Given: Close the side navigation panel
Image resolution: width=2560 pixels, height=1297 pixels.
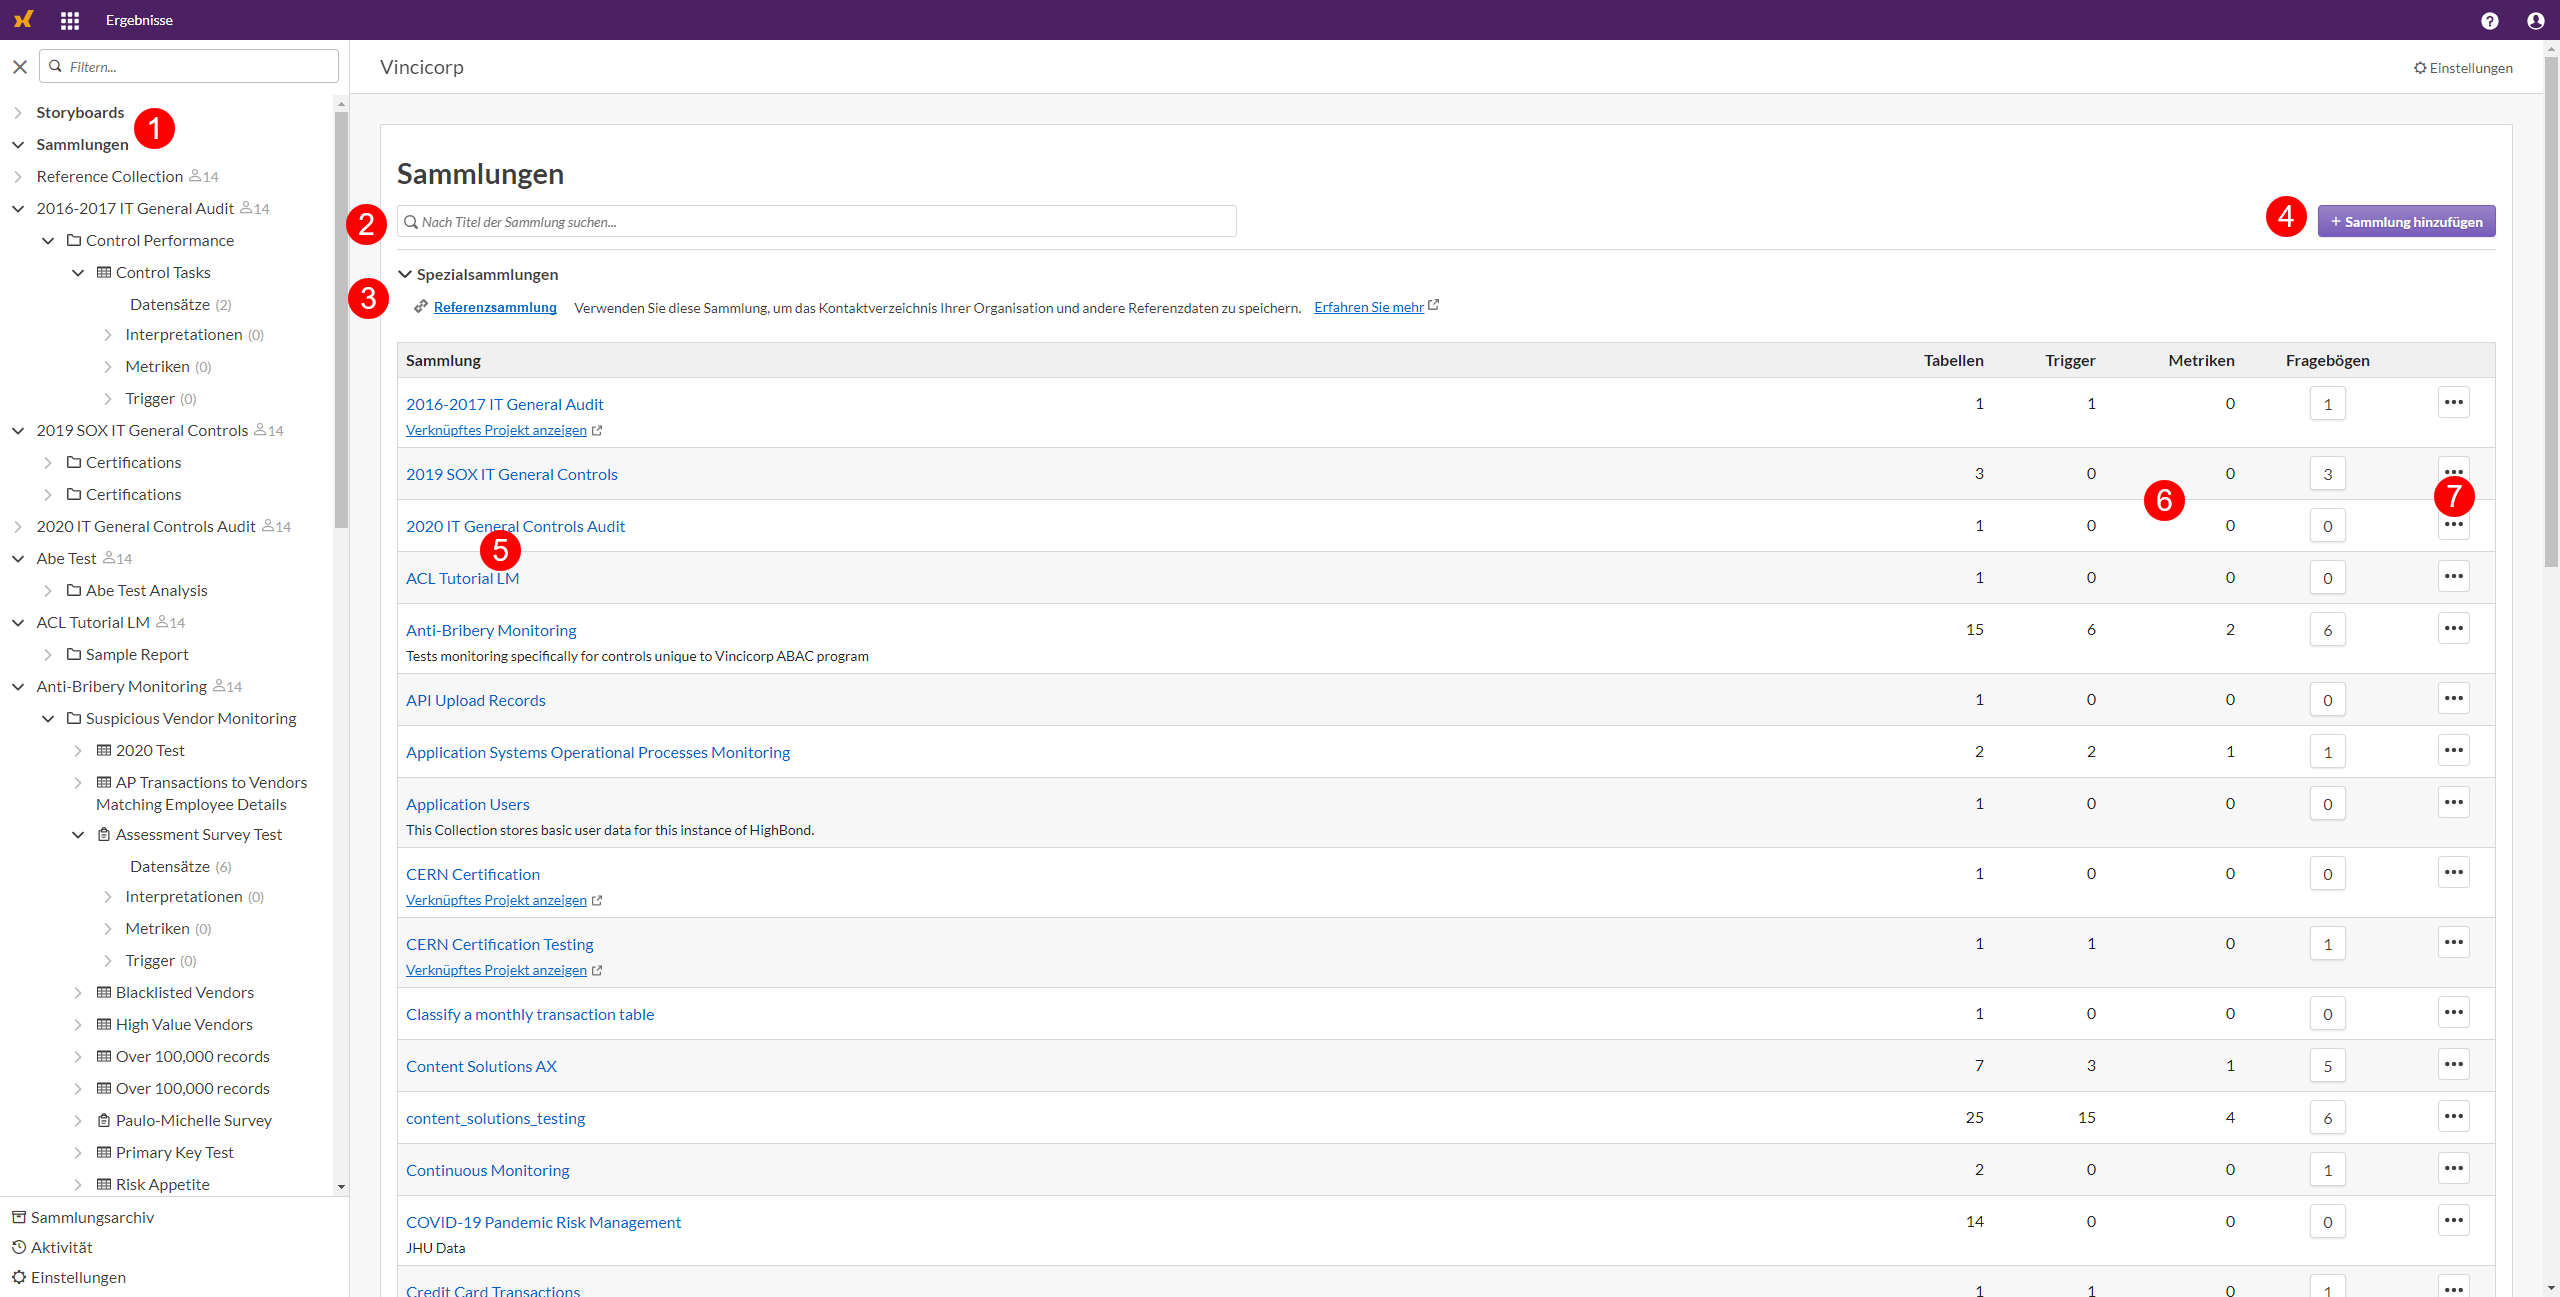Looking at the screenshot, I should point(20,67).
